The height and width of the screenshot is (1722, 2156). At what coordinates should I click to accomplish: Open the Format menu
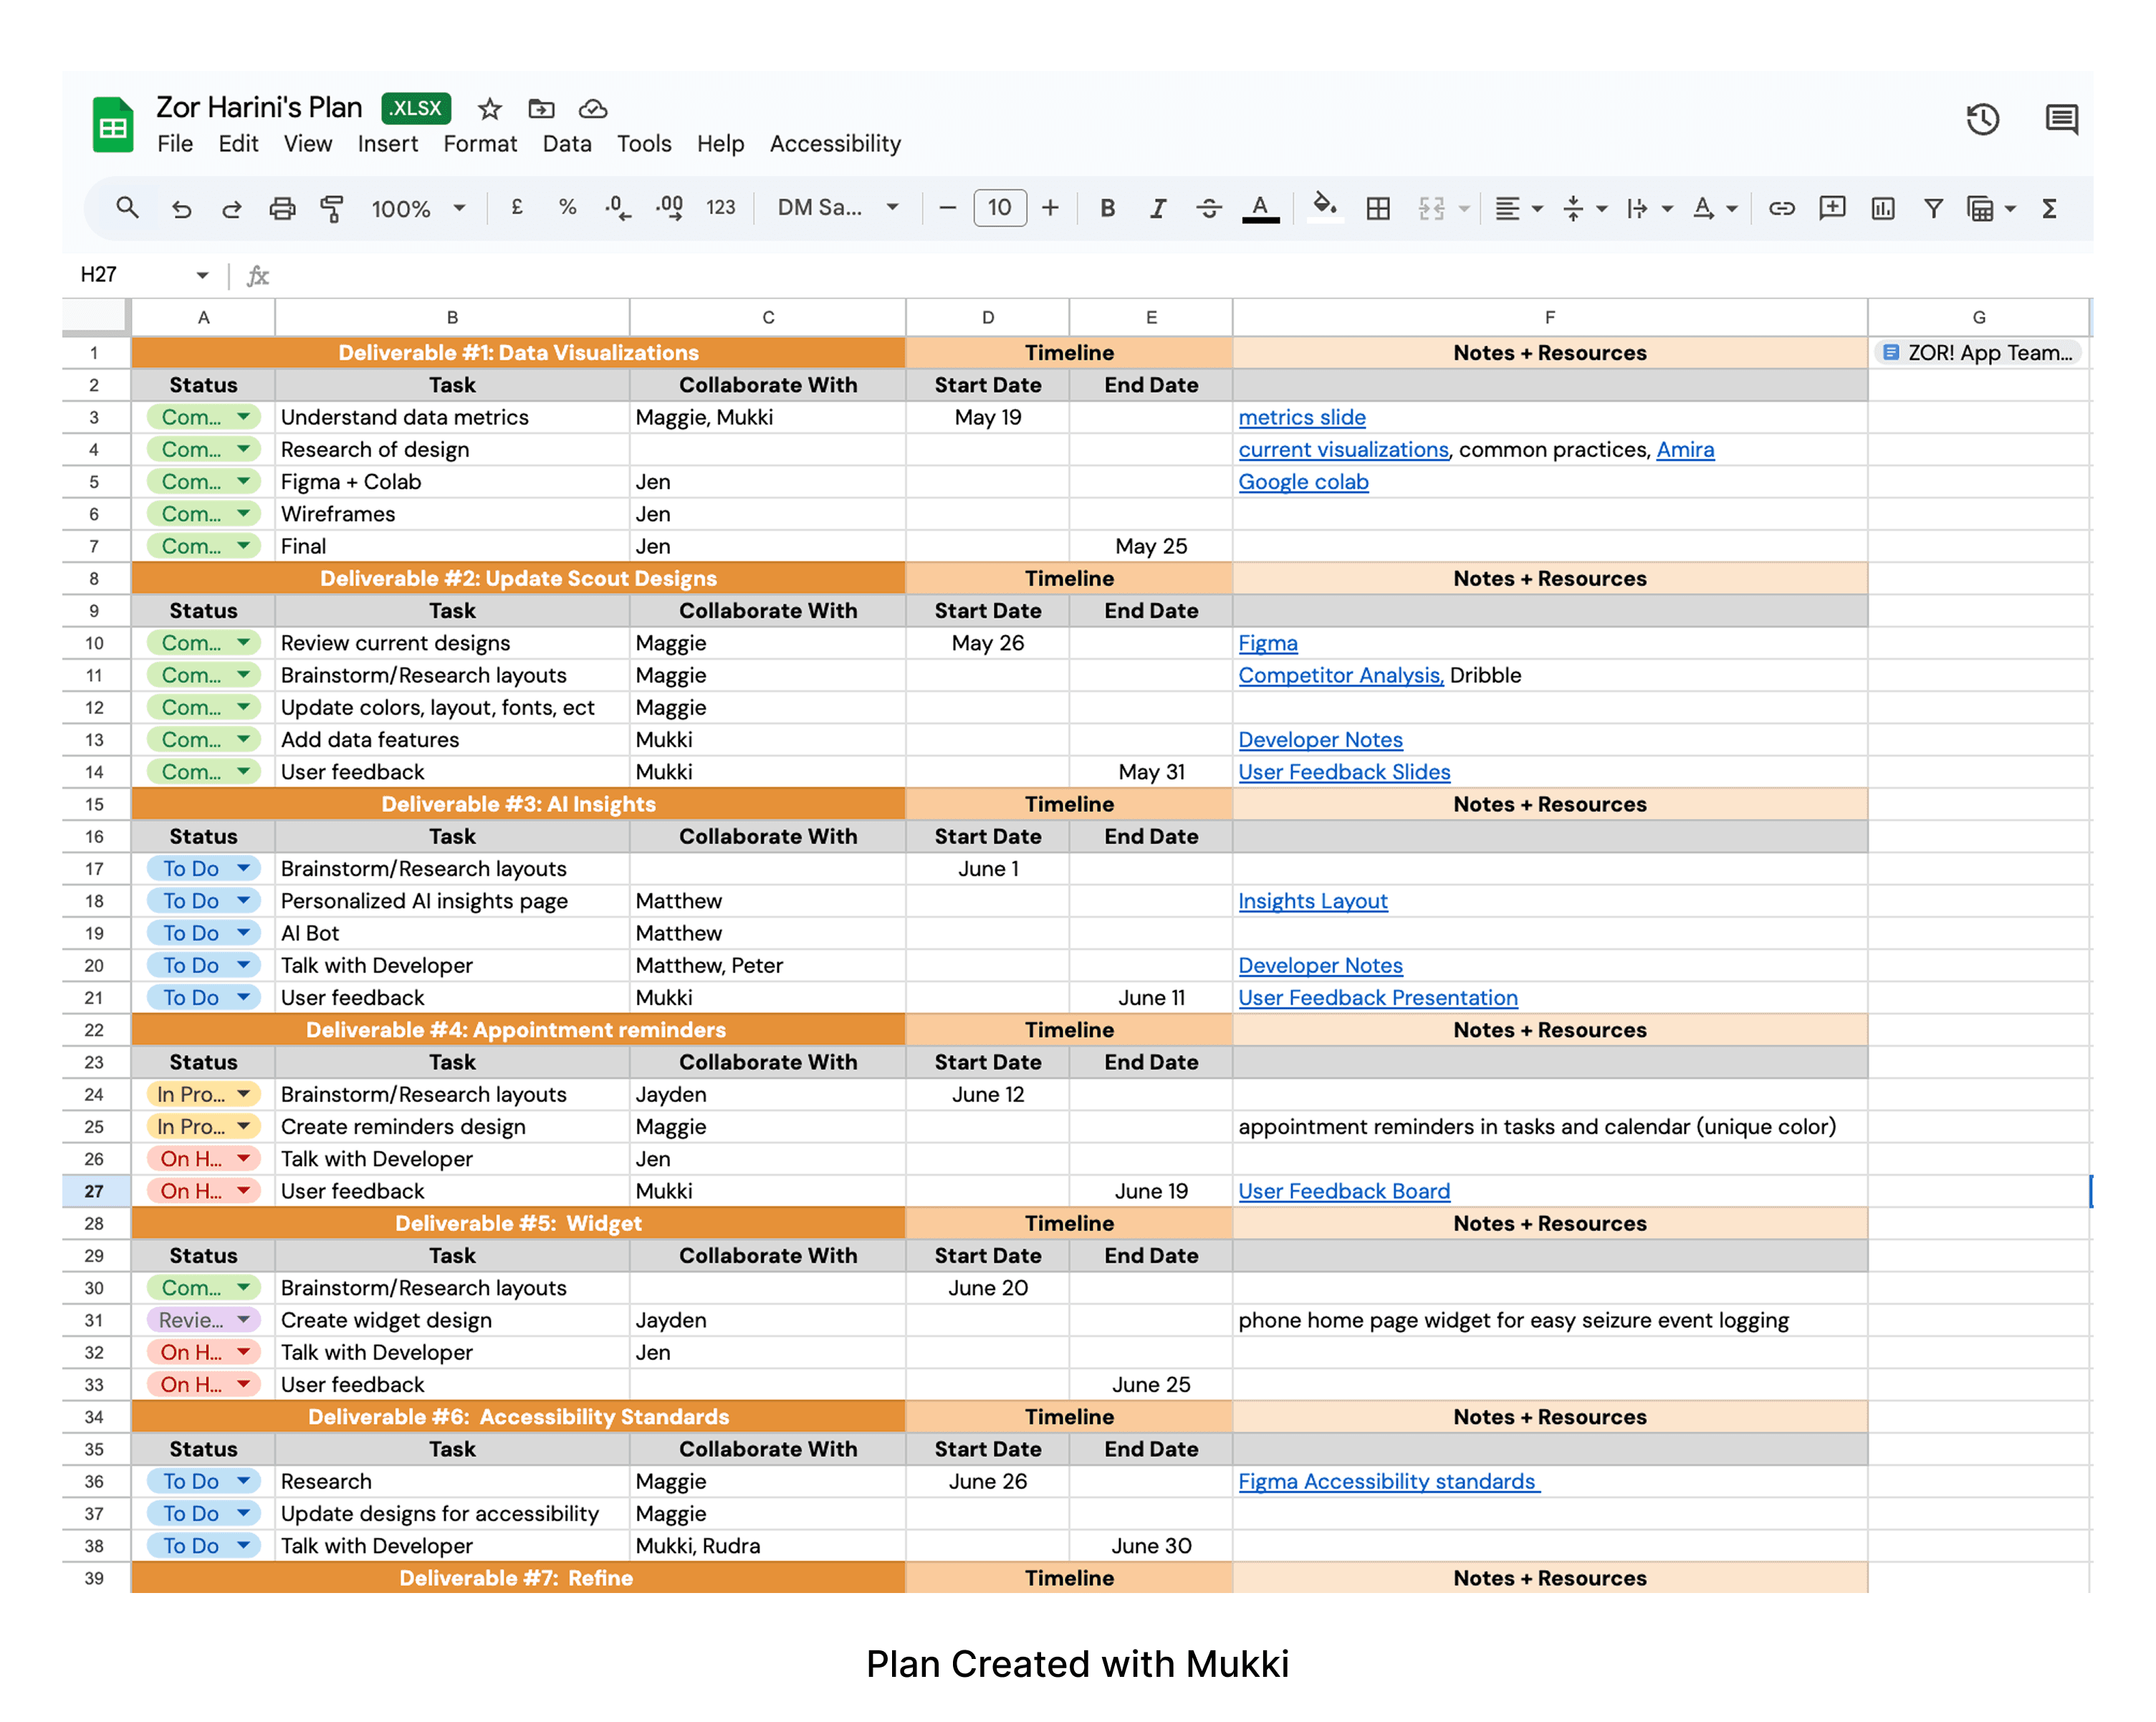[x=480, y=144]
